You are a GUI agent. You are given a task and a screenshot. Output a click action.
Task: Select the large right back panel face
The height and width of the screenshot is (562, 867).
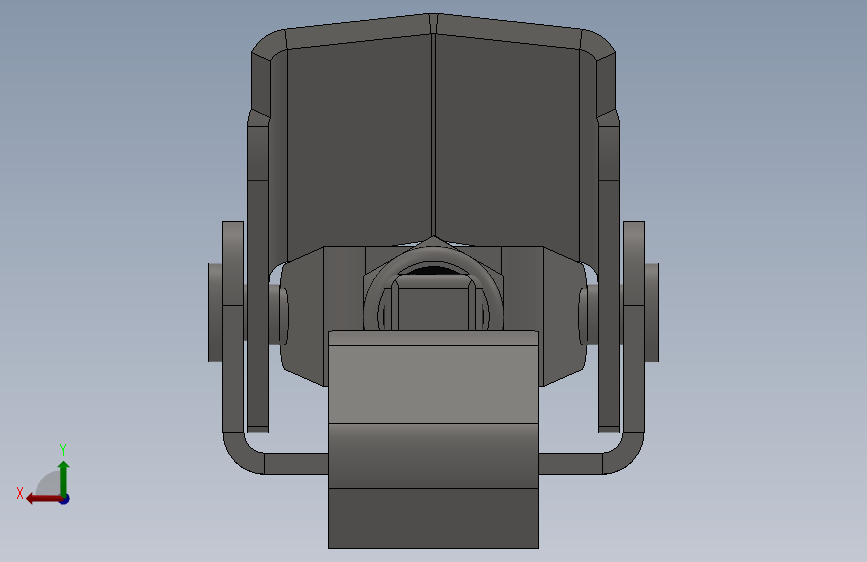click(x=507, y=147)
